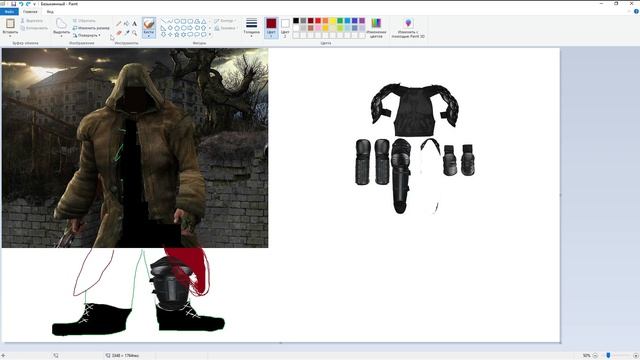Select the Fill with color bucket tool
The height and width of the screenshot is (360, 640).
pos(127,24)
